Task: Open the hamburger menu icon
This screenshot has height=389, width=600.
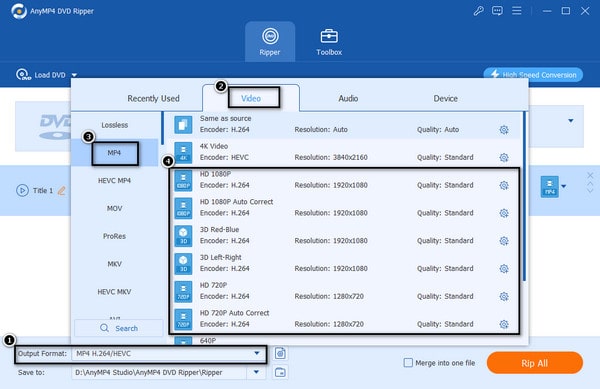Action: [x=517, y=10]
